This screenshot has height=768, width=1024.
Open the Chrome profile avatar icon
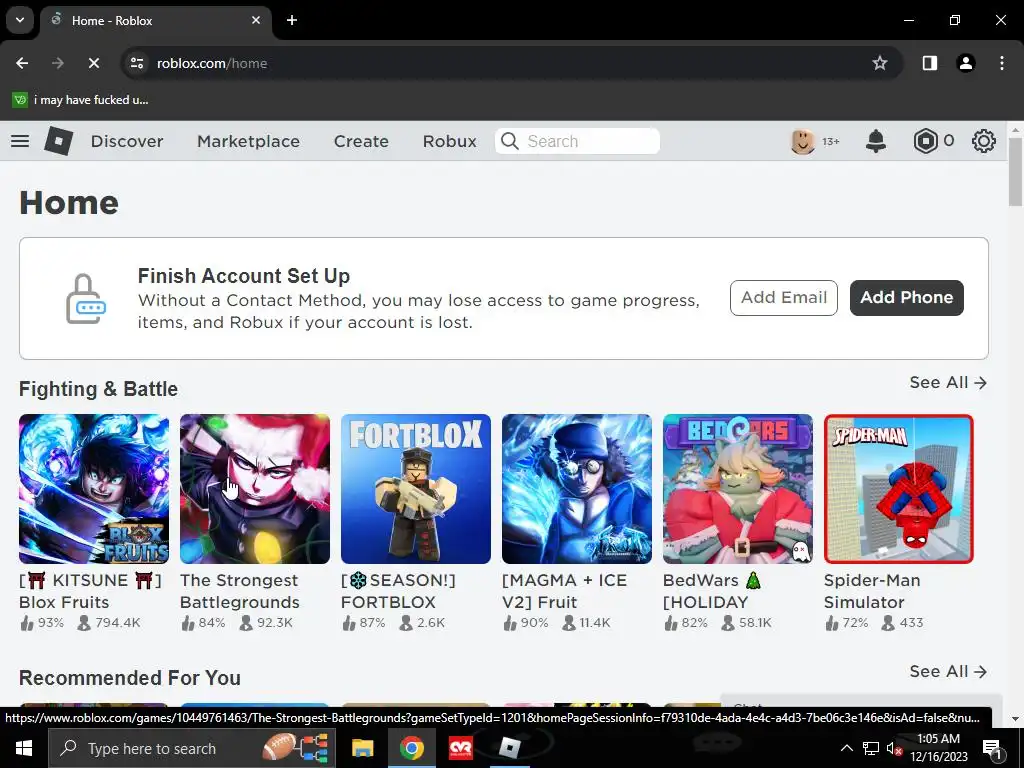[x=965, y=63]
